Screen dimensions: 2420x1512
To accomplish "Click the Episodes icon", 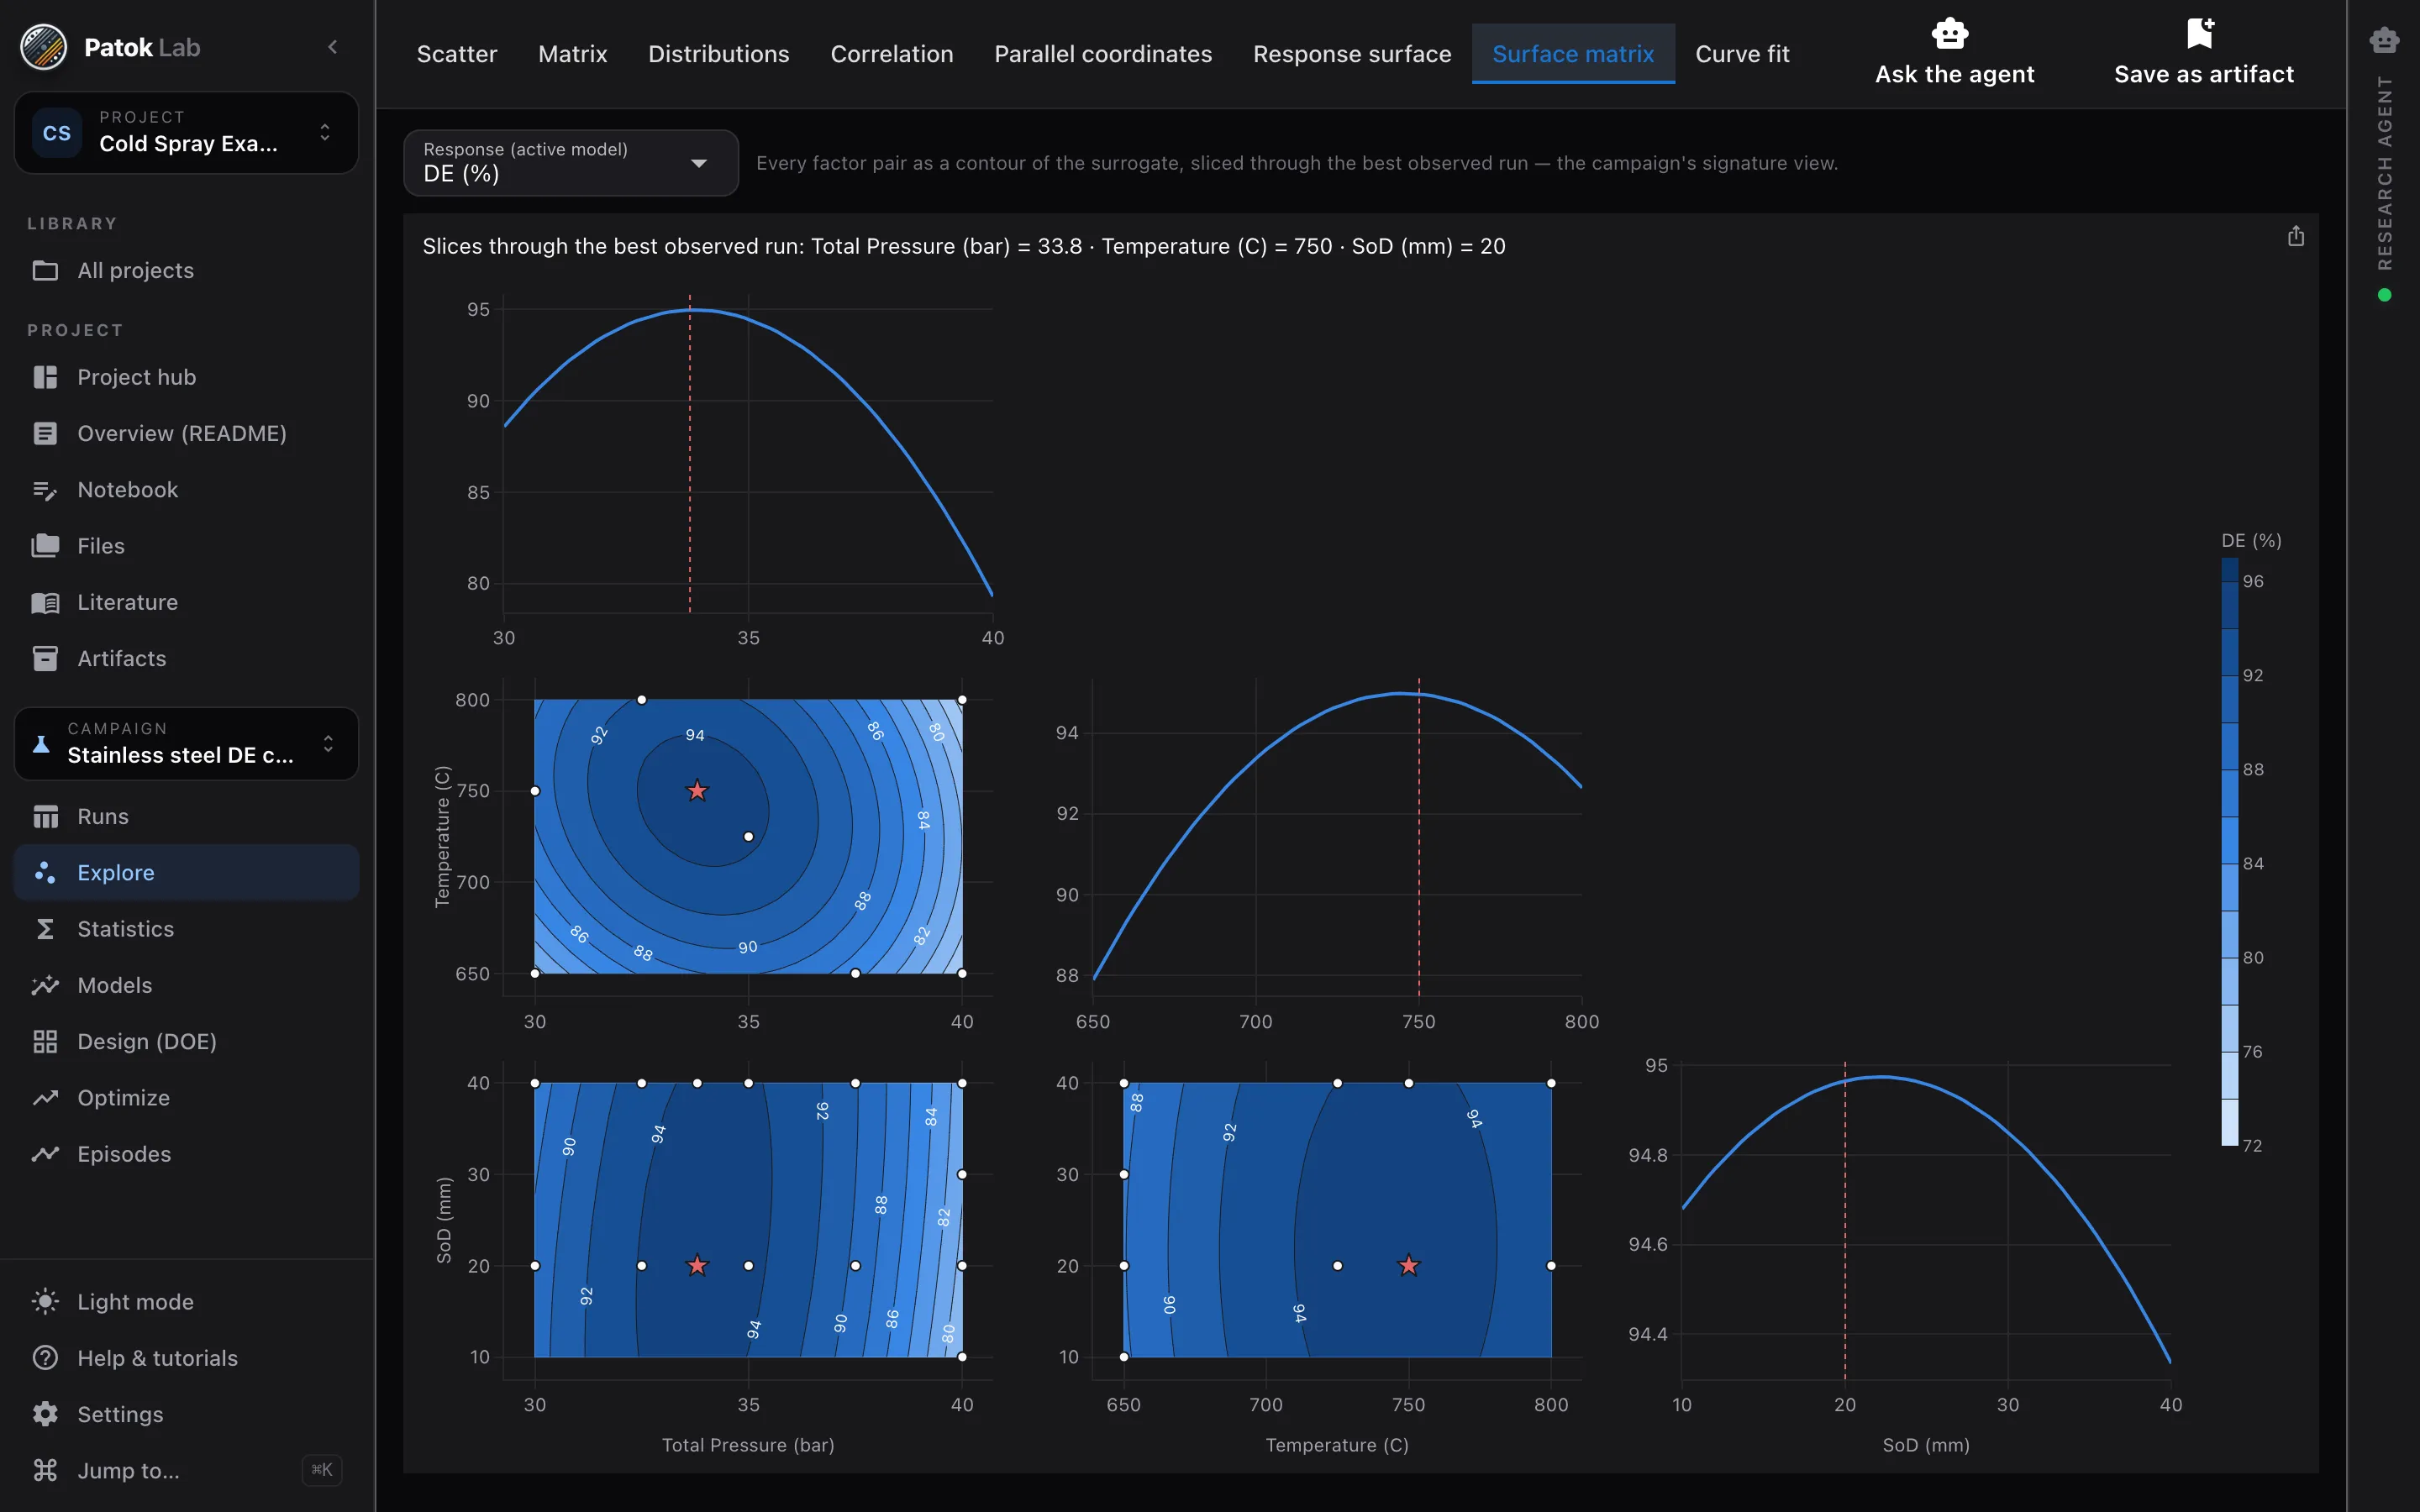I will 45,1154.
